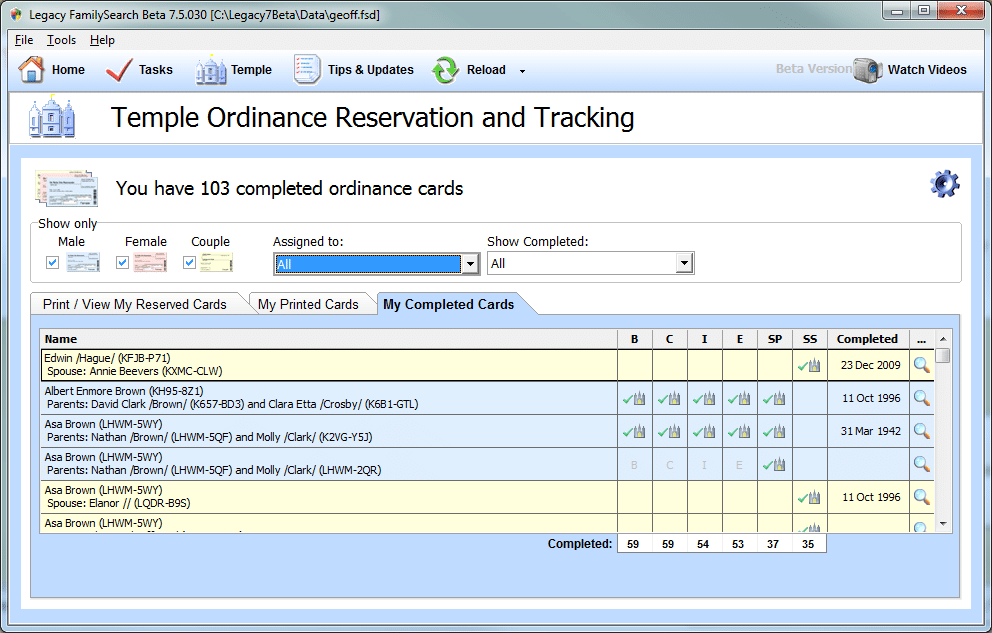This screenshot has height=633, width=992.
Task: Select the Albert Enmore Brown (KH95-8Z1) name
Action: click(x=124, y=391)
